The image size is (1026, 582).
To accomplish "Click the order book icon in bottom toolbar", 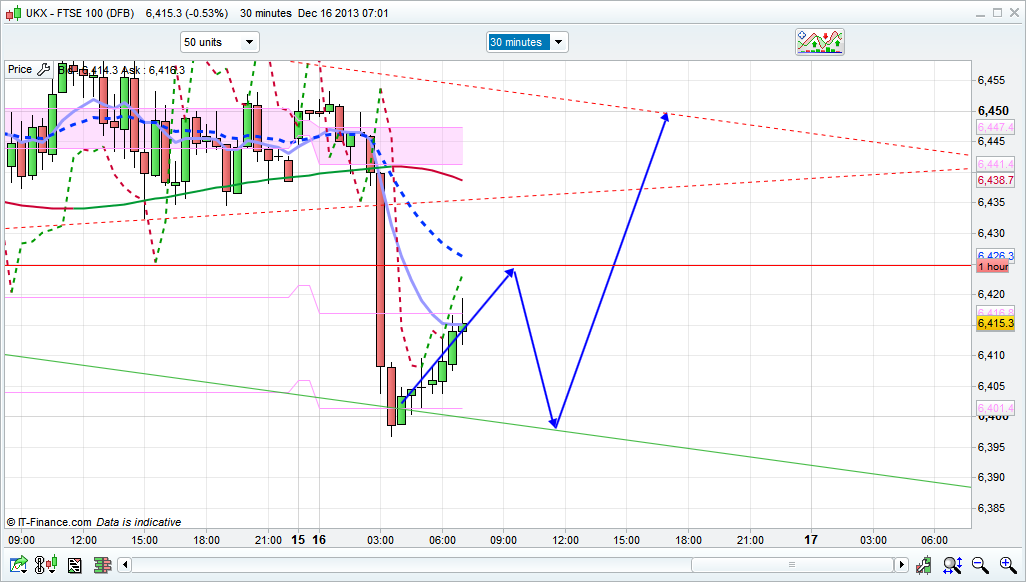I will [101, 566].
